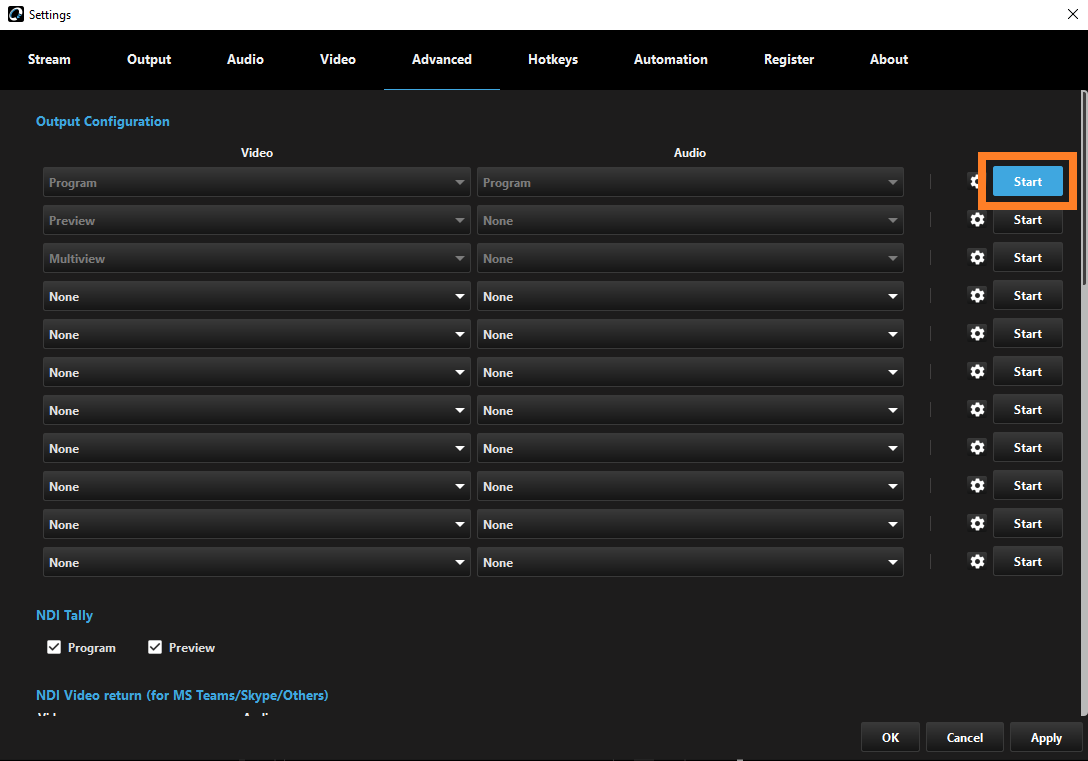Click the gear icon on the last output row
Viewport: 1088px width, 761px height.
point(977,562)
